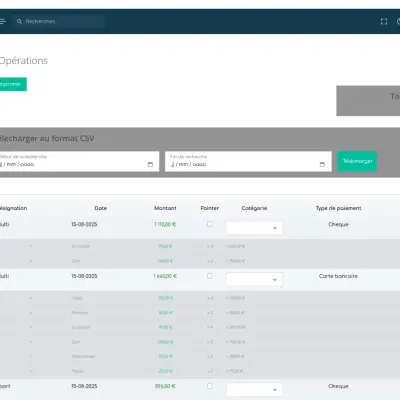Click the Montant column header
This screenshot has width=400, height=400.
coord(165,208)
